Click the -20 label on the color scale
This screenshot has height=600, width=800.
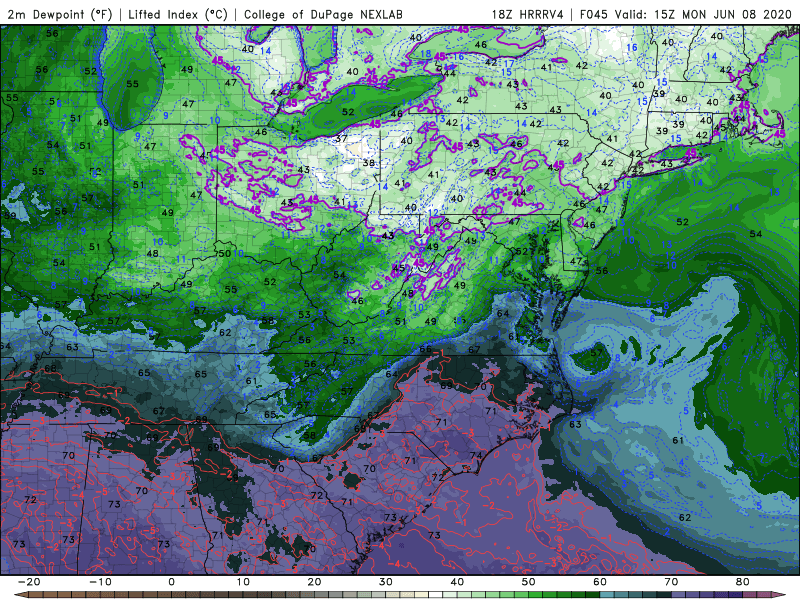pos(29,582)
